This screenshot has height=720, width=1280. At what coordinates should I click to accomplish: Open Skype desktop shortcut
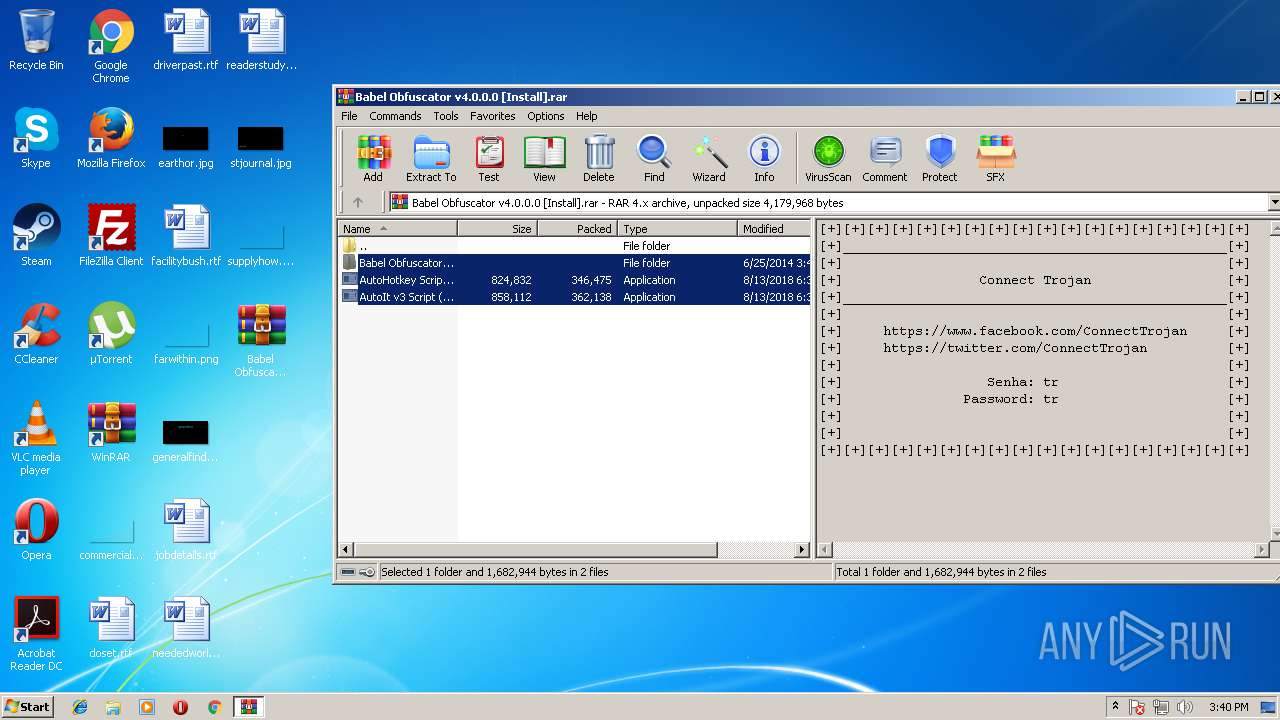point(36,139)
